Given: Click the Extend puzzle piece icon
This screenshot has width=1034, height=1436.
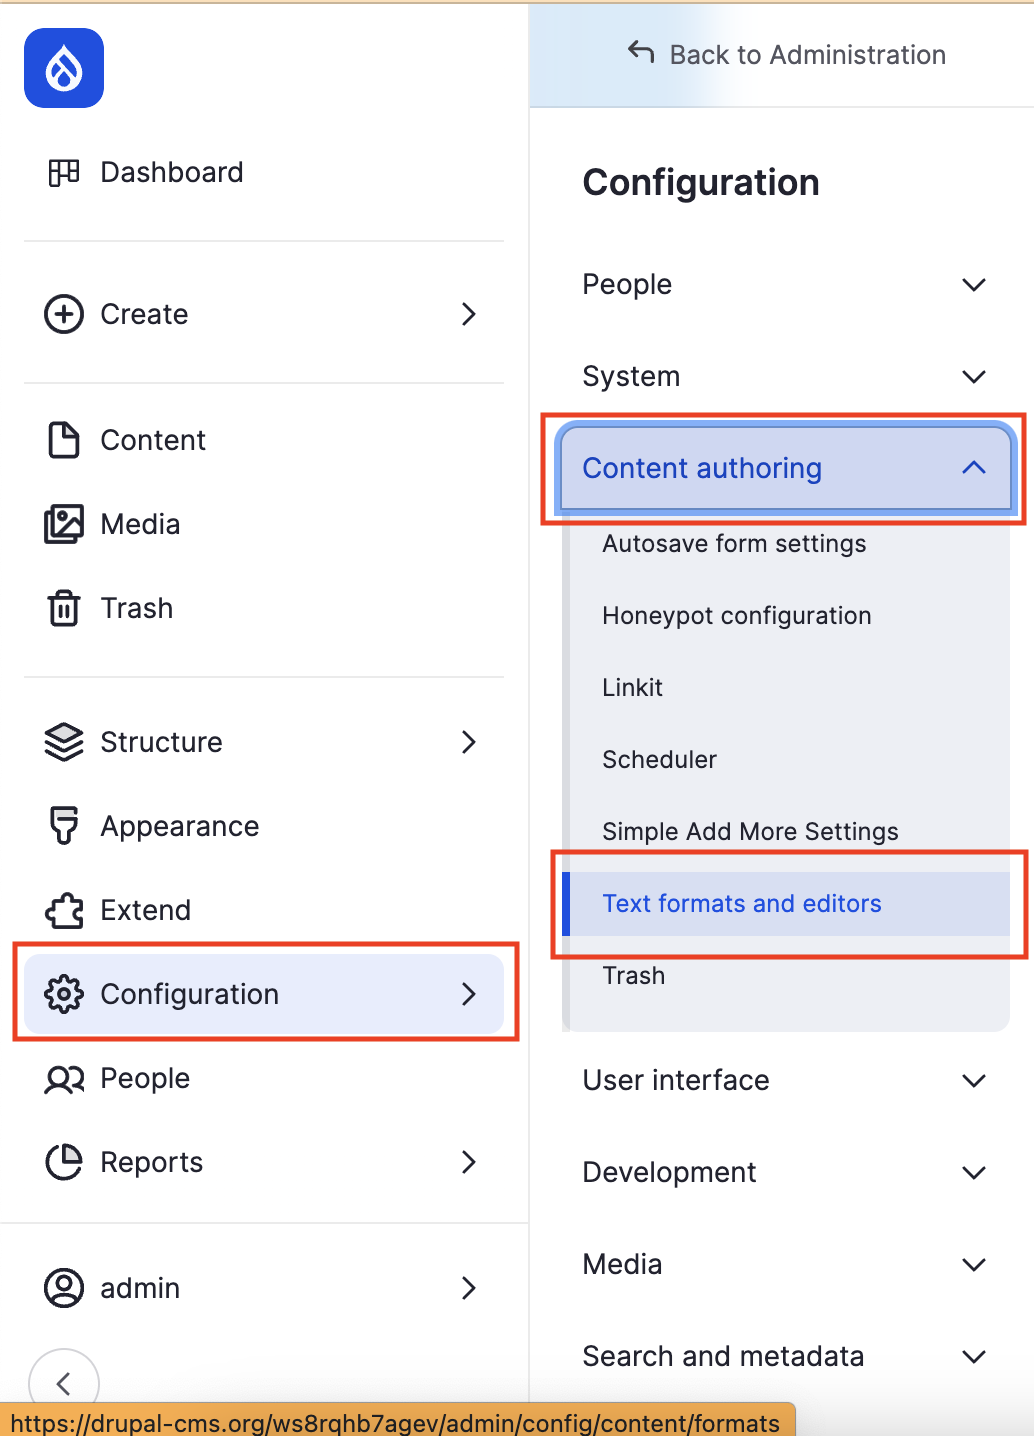Looking at the screenshot, I should click(64, 910).
